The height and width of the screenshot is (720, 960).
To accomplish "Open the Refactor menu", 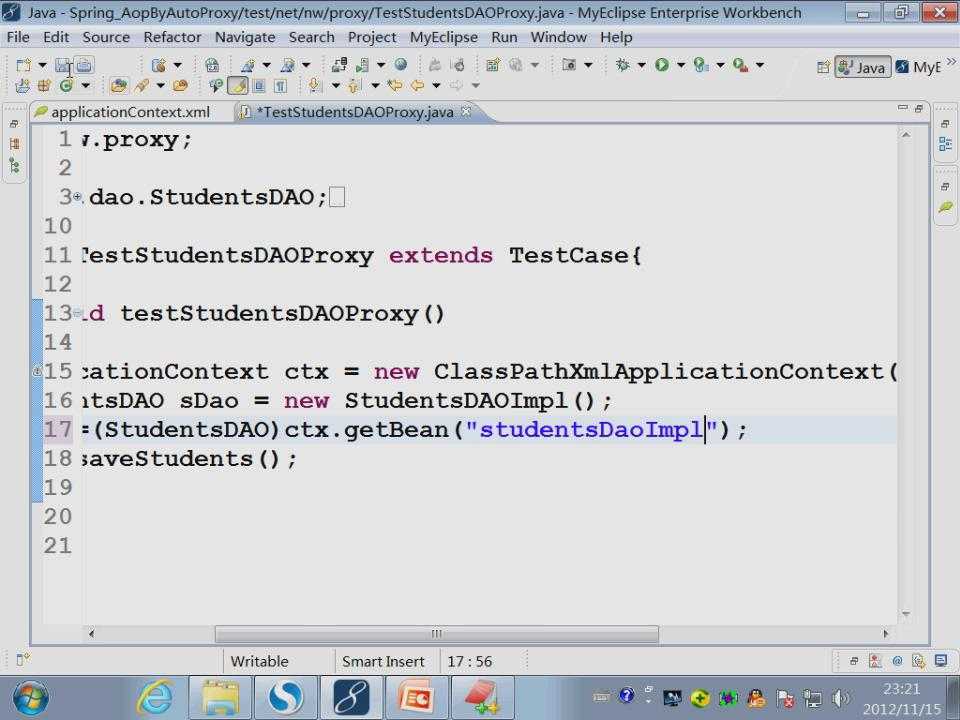I will point(172,37).
